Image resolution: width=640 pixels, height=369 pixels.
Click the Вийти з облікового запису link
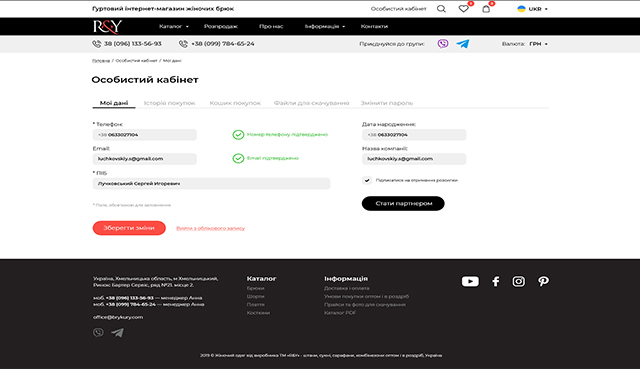tap(211, 228)
